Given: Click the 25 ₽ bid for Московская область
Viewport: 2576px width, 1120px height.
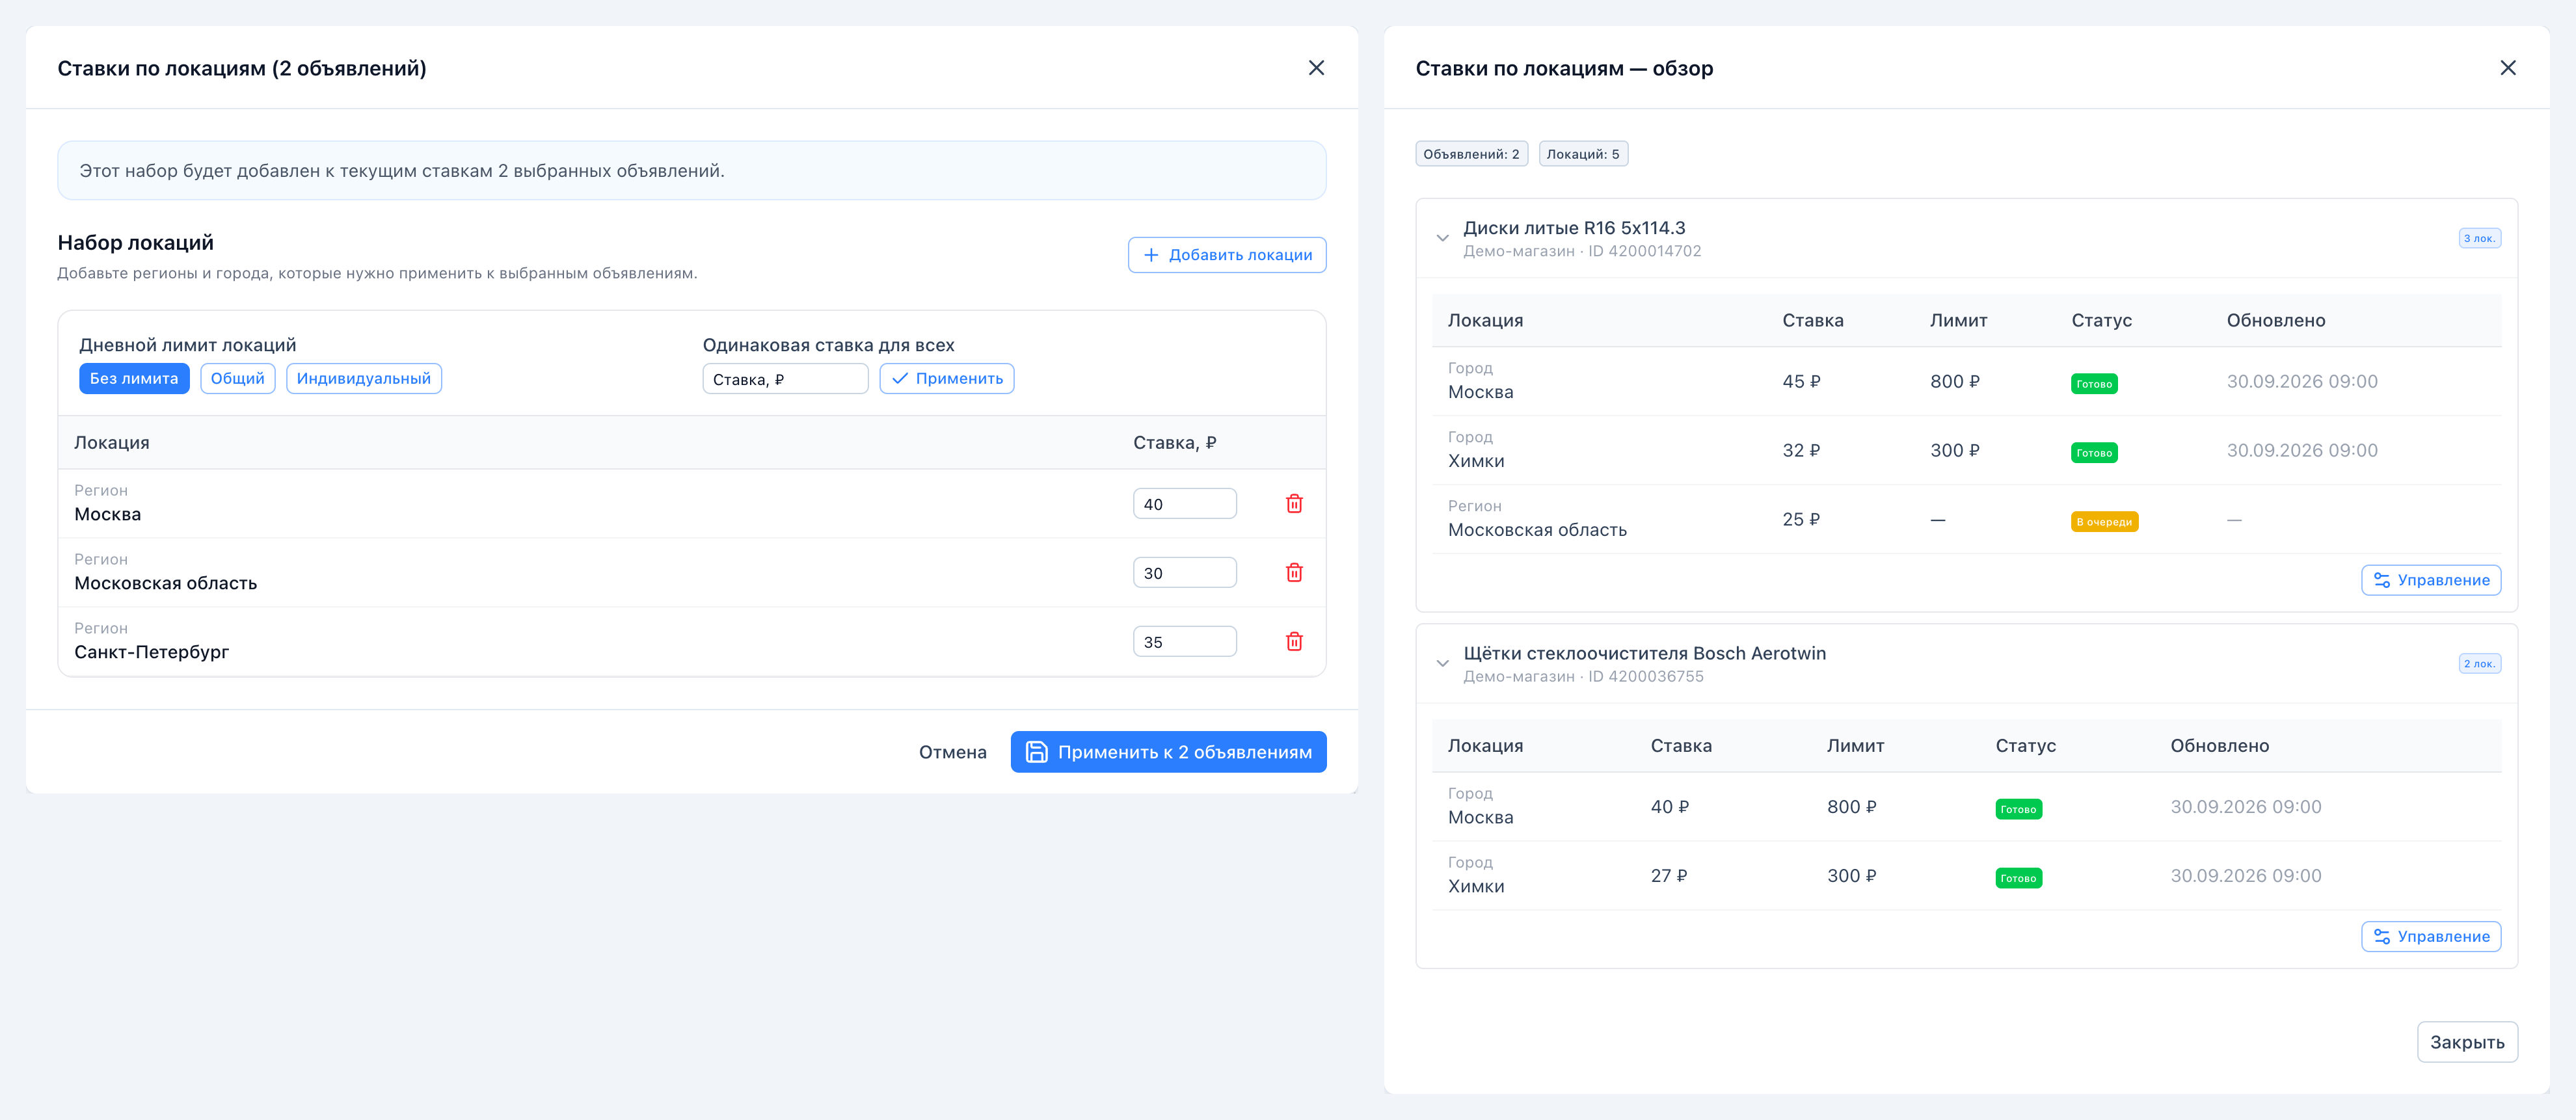Looking at the screenshot, I should tap(1801, 520).
